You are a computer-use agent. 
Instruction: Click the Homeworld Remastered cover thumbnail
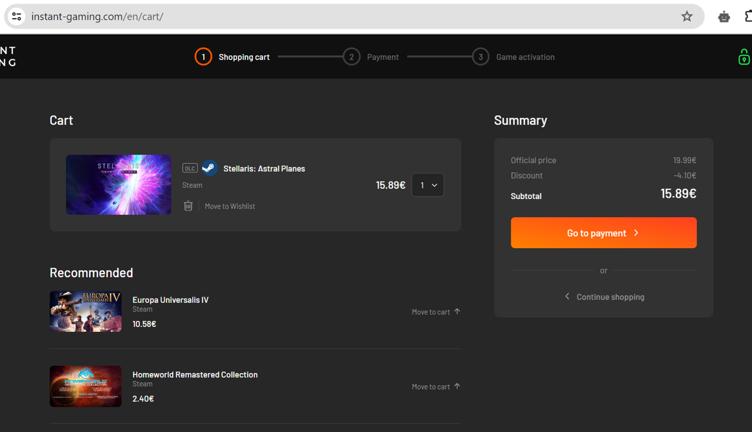pos(85,386)
